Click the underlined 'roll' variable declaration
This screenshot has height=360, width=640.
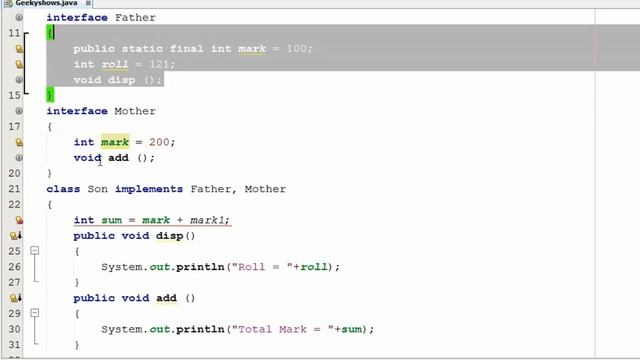(115, 64)
